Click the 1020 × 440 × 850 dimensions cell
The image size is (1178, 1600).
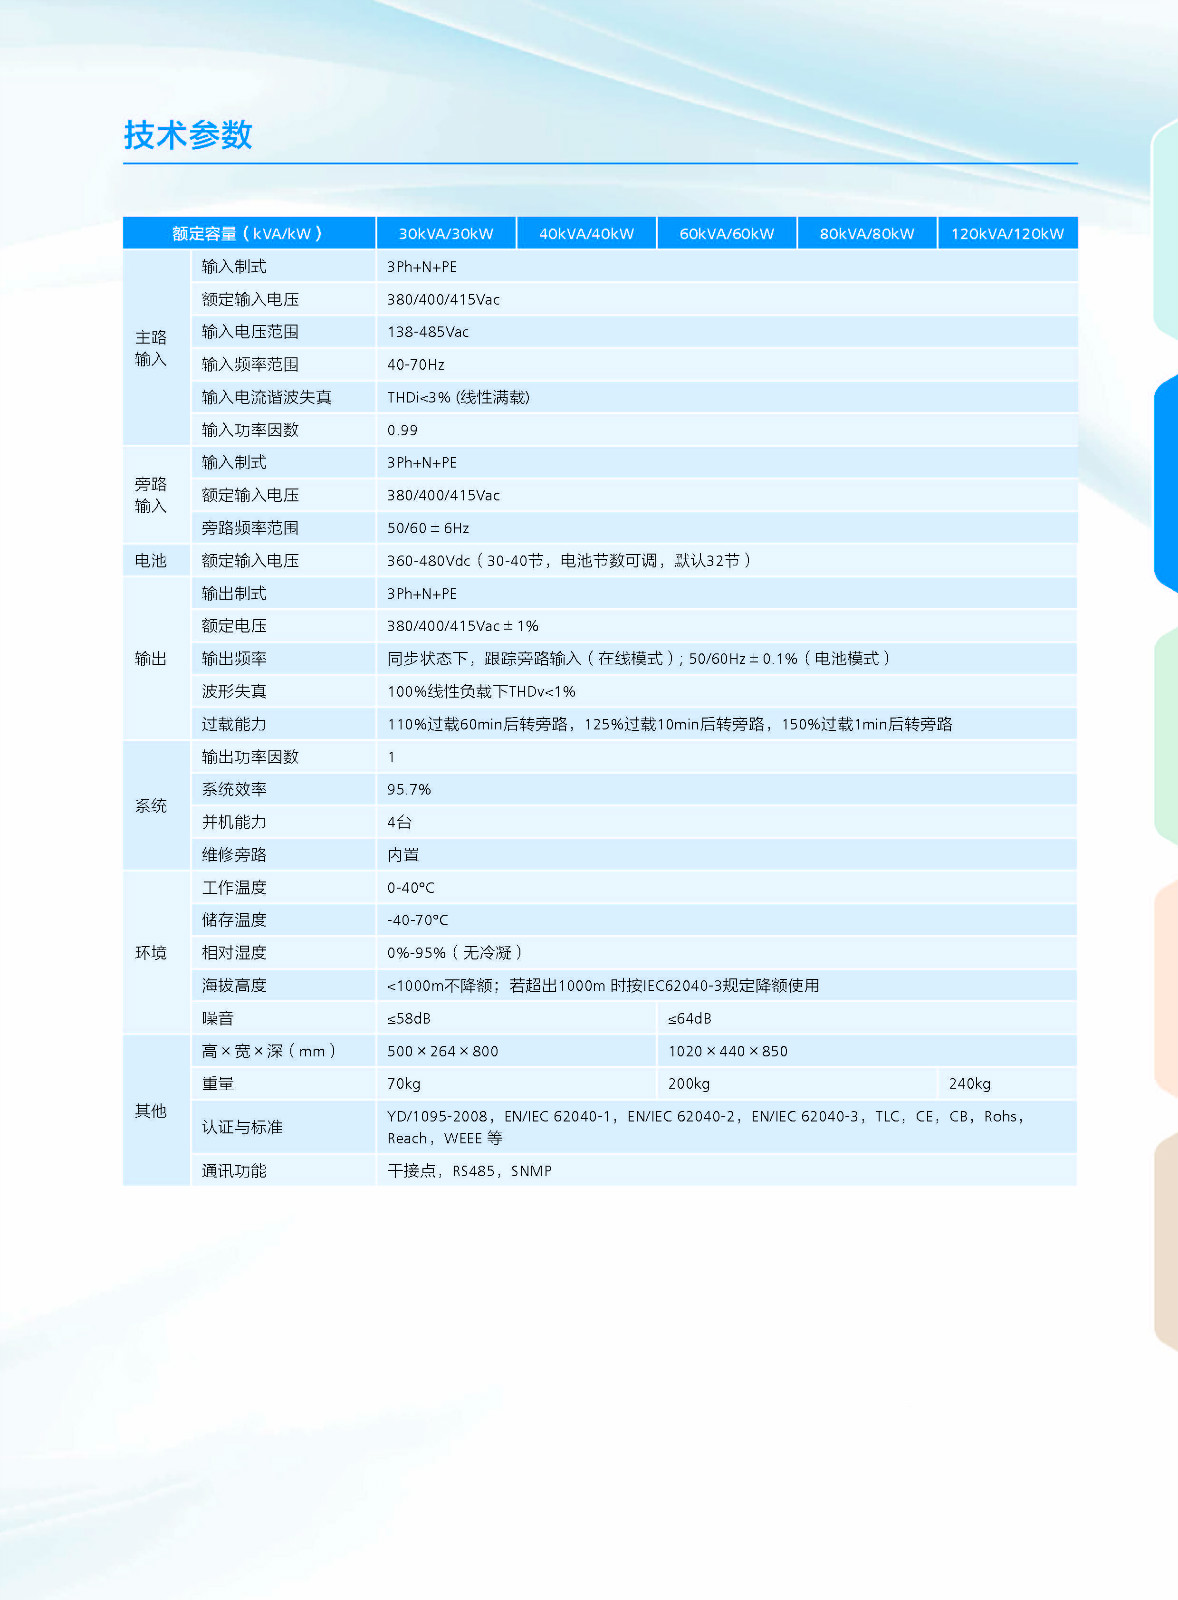click(x=728, y=1051)
